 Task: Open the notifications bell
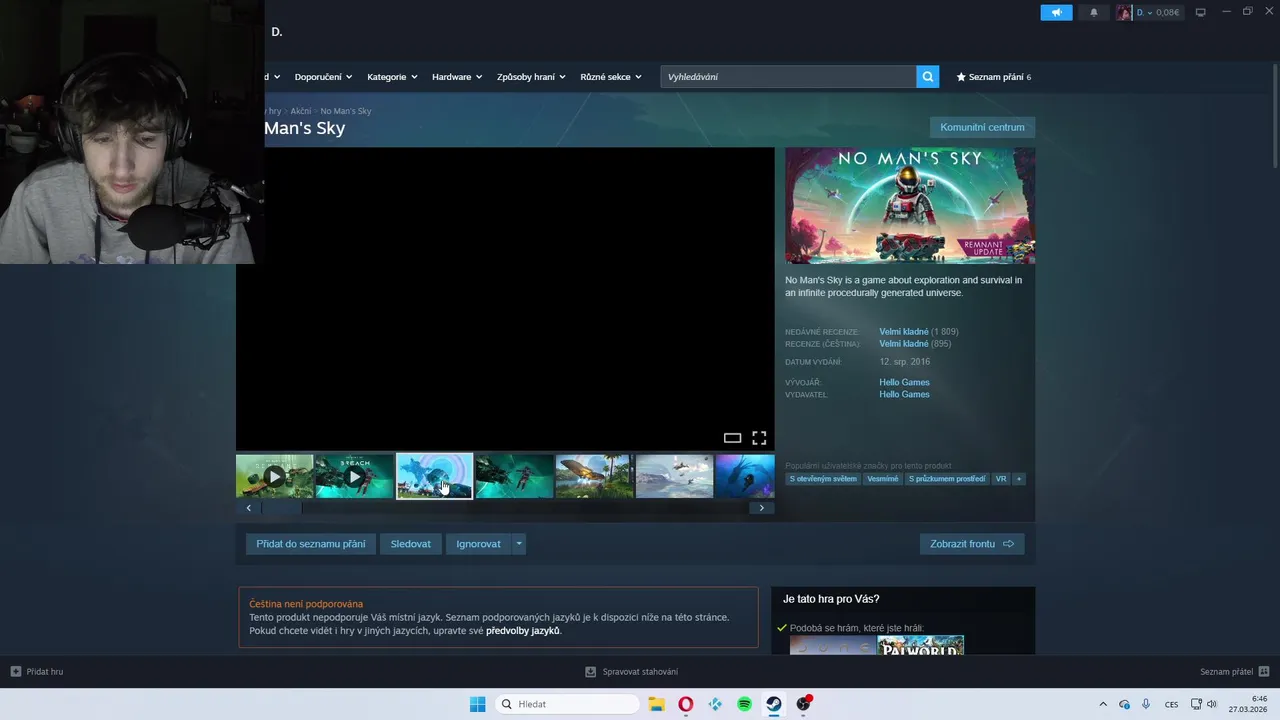coord(1093,12)
